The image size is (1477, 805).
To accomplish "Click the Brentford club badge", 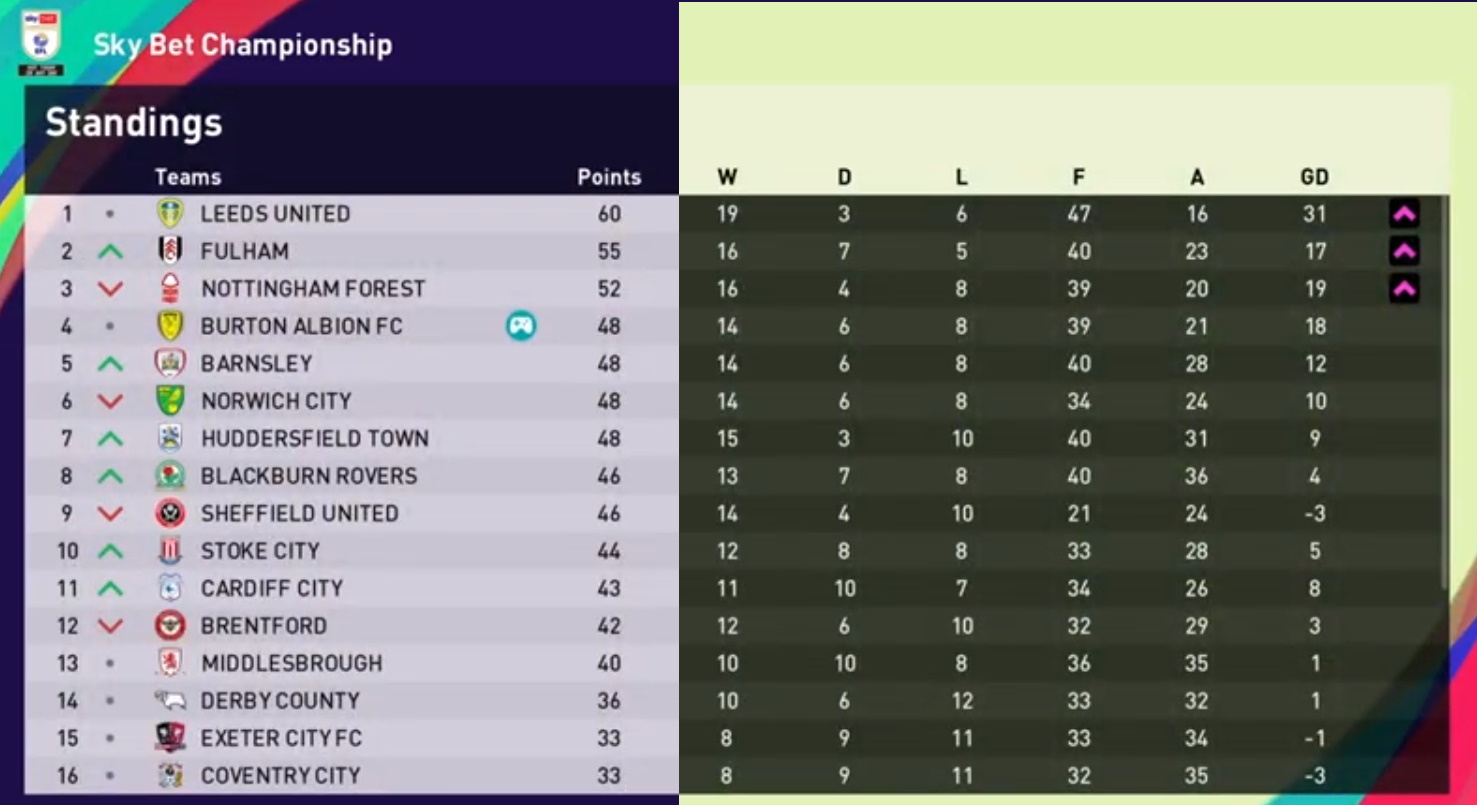I will pyautogui.click(x=170, y=626).
